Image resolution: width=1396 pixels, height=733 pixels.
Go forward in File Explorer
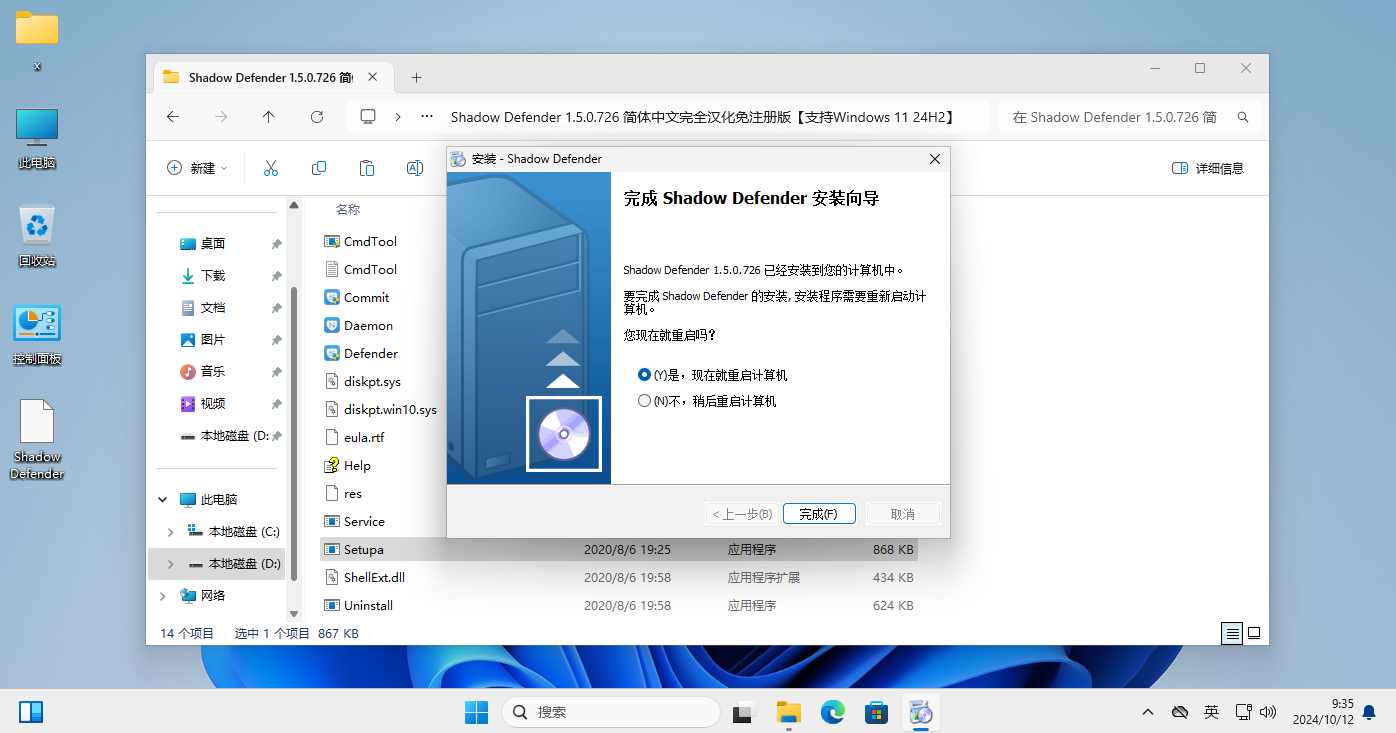[221, 117]
